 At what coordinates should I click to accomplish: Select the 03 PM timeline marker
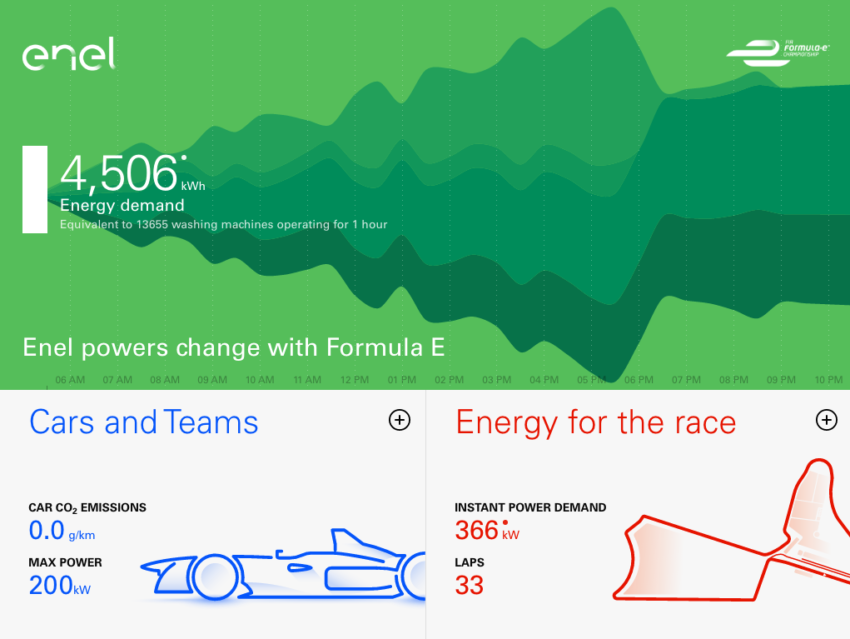pos(497,380)
